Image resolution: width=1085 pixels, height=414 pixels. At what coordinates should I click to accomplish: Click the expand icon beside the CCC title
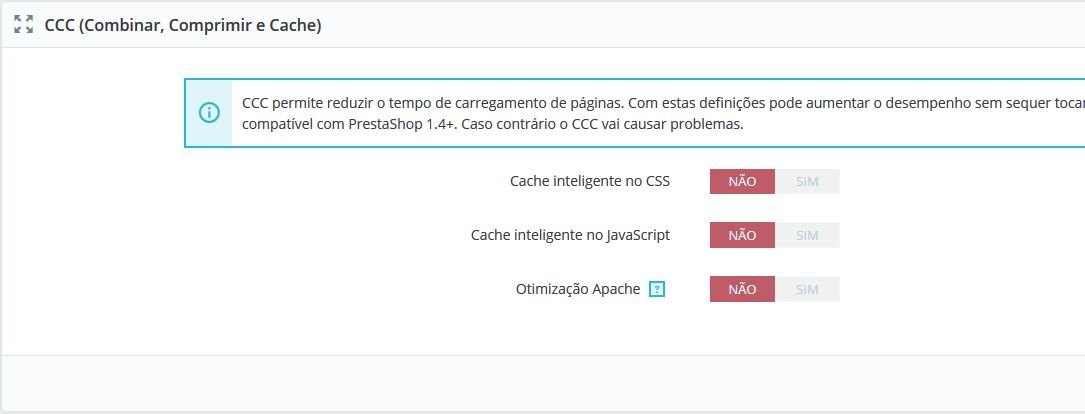coord(24,25)
